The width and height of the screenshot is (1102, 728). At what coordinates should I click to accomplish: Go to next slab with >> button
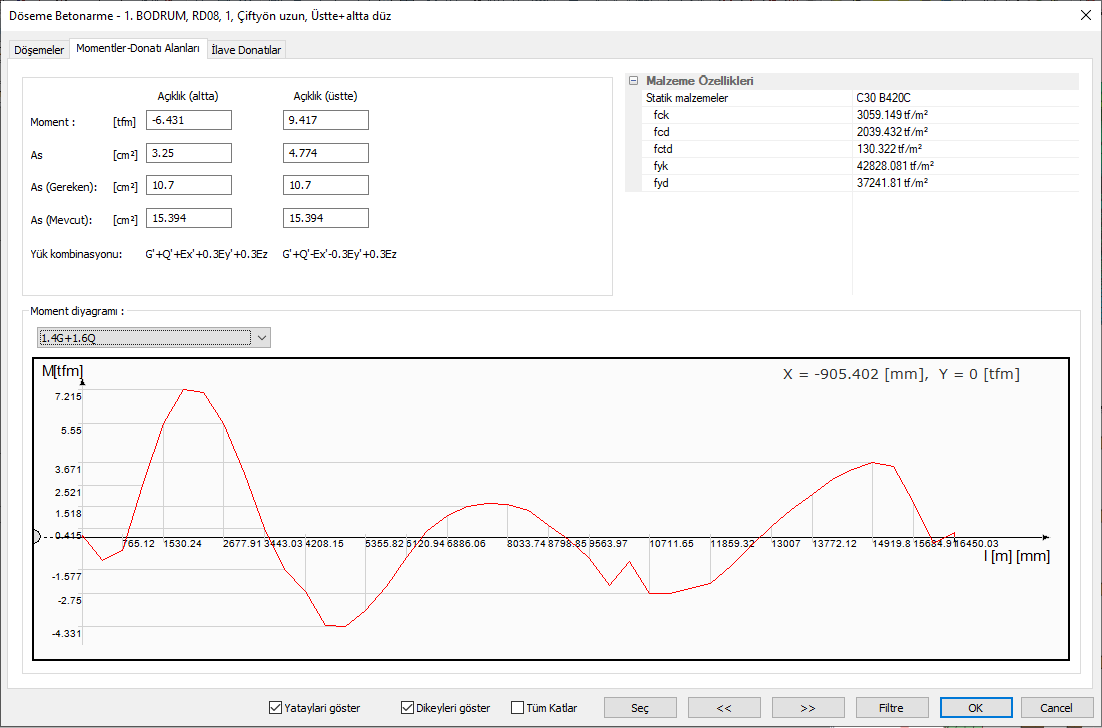808,708
